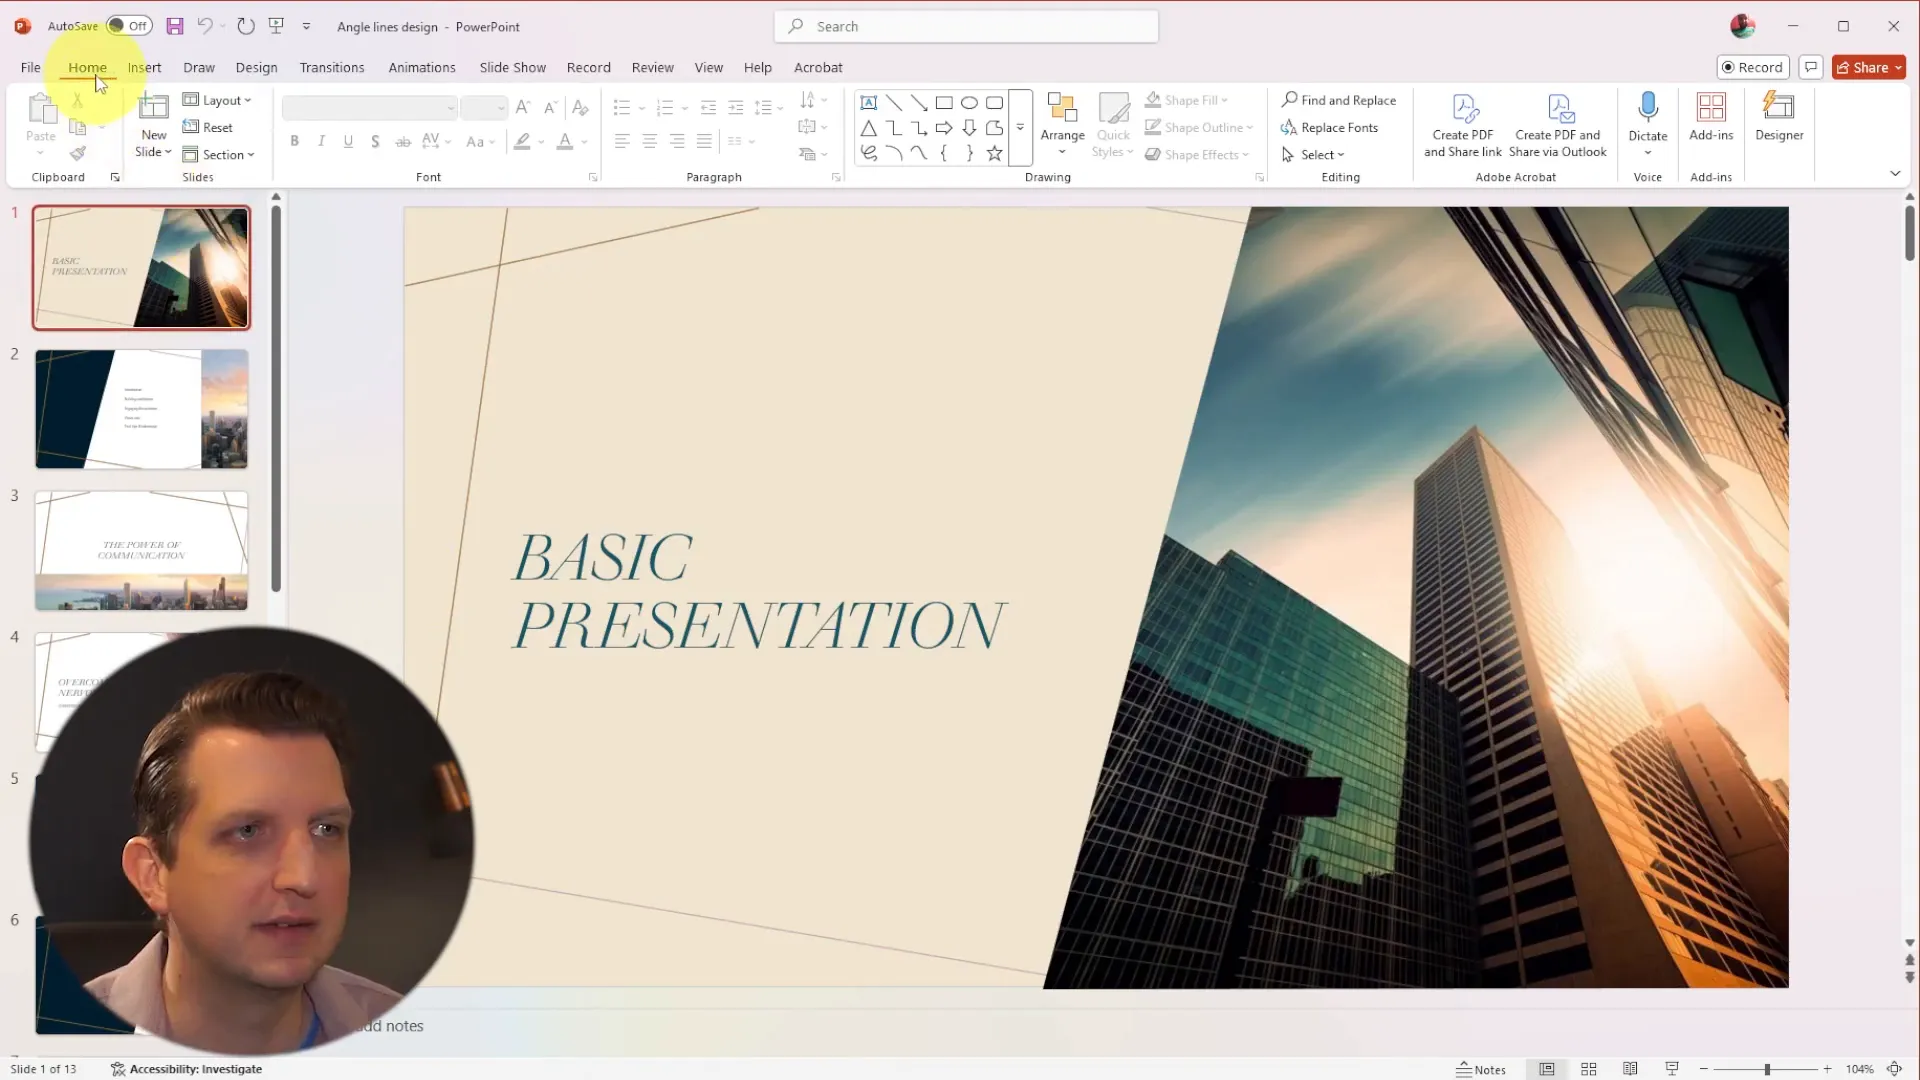
Task: Open the Slide Show tab
Action: point(512,67)
